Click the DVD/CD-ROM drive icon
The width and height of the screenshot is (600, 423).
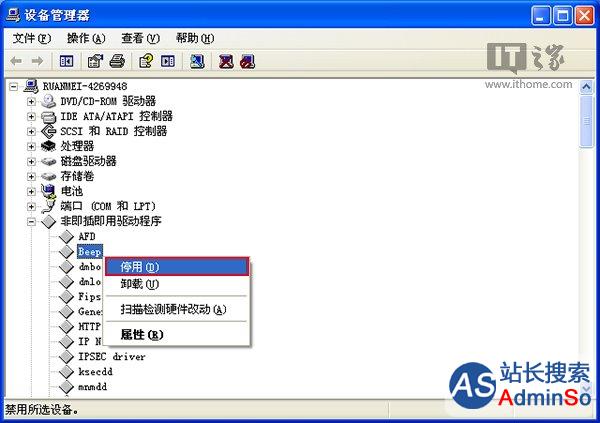click(49, 101)
